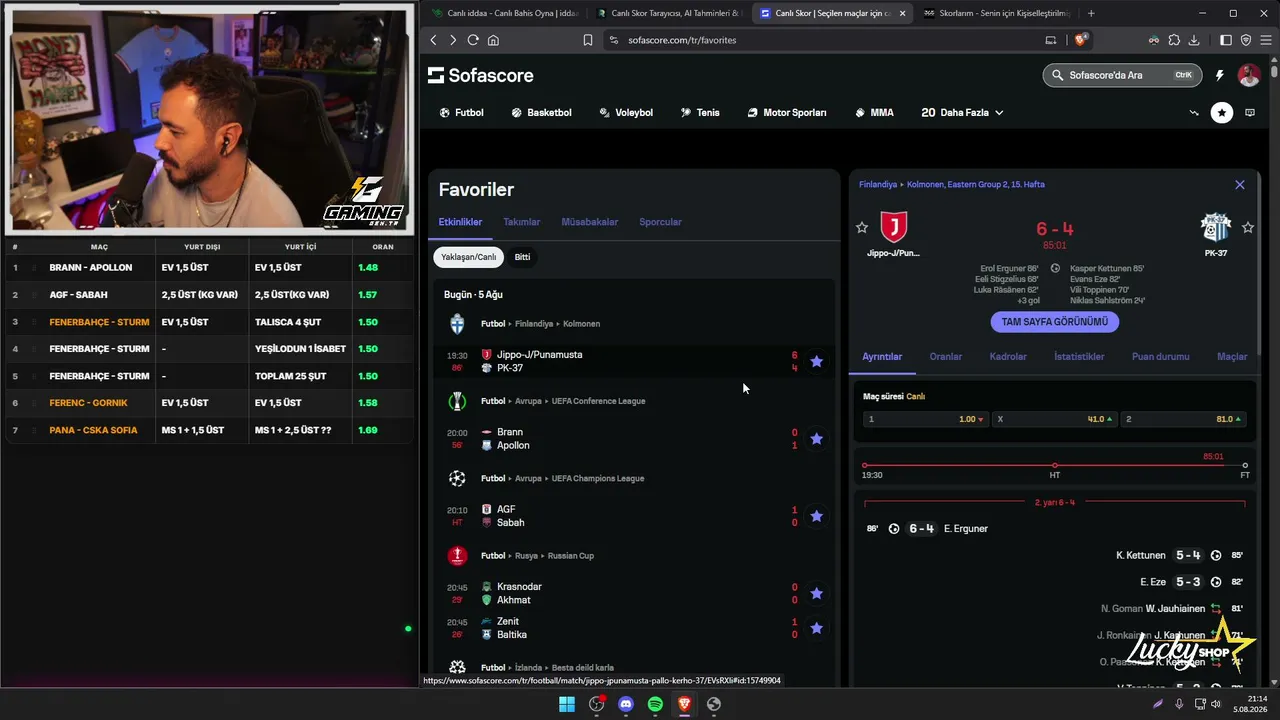Open the Russian Cup league row

tap(634, 555)
